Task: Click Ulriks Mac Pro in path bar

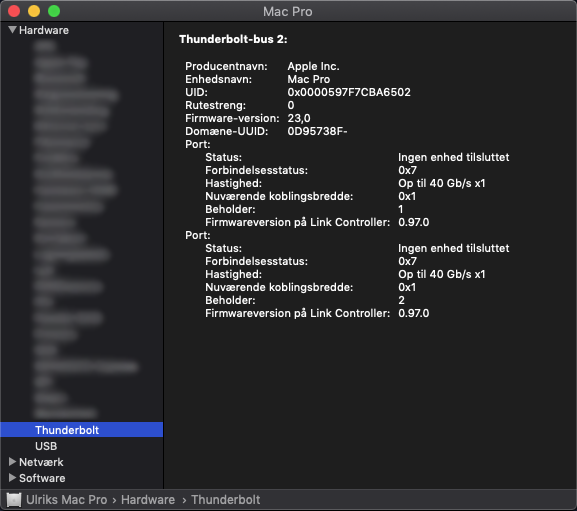Action: click(x=67, y=500)
